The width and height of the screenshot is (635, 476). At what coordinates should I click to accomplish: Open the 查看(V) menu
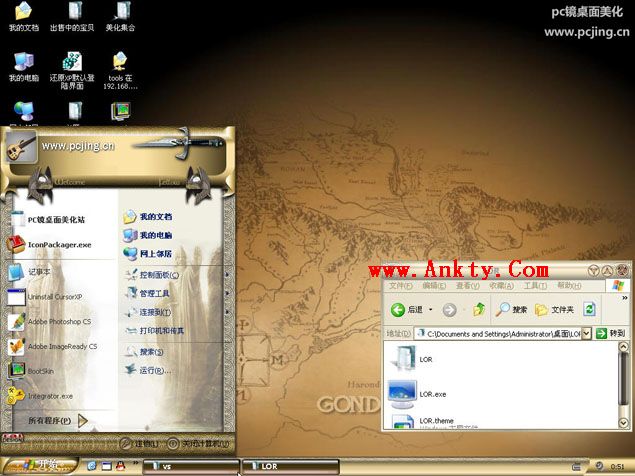click(467, 286)
